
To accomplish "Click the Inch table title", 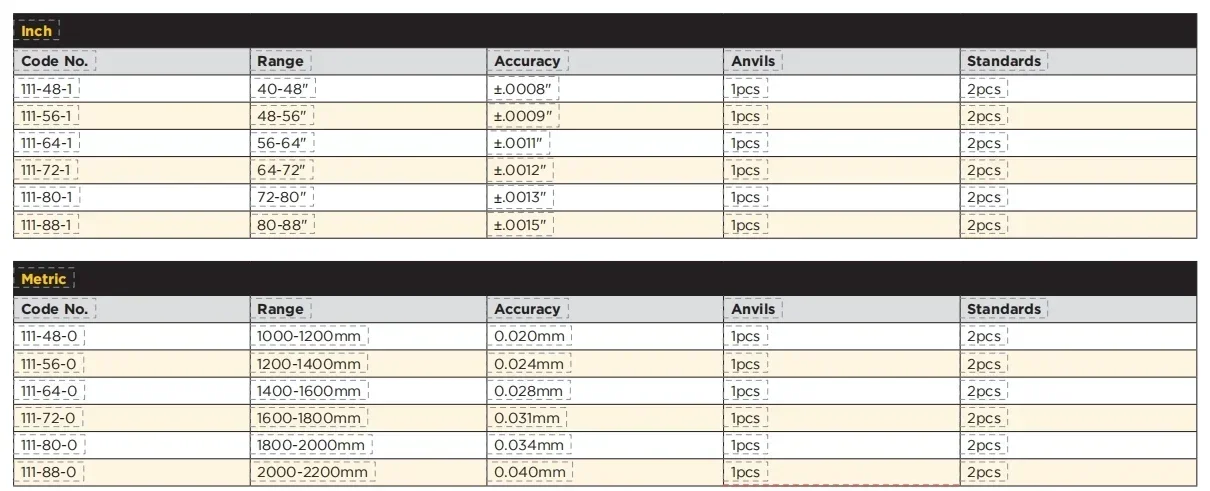I will (37, 32).
